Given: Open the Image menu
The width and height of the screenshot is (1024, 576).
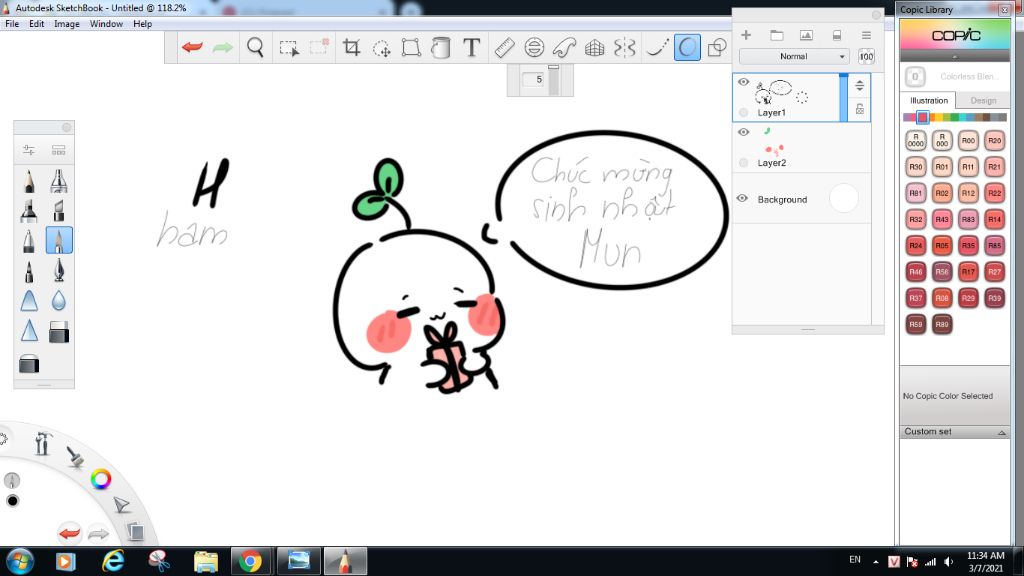Looking at the screenshot, I should (67, 24).
